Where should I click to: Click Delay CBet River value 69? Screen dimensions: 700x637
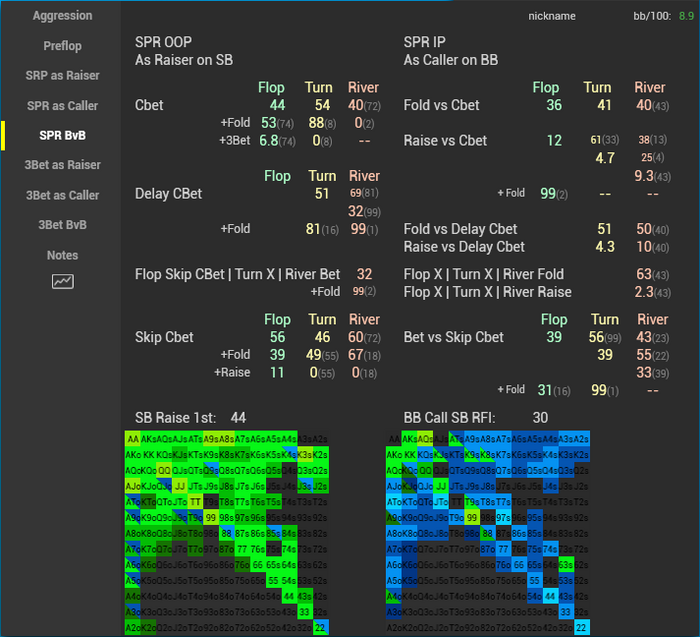[x=356, y=193]
